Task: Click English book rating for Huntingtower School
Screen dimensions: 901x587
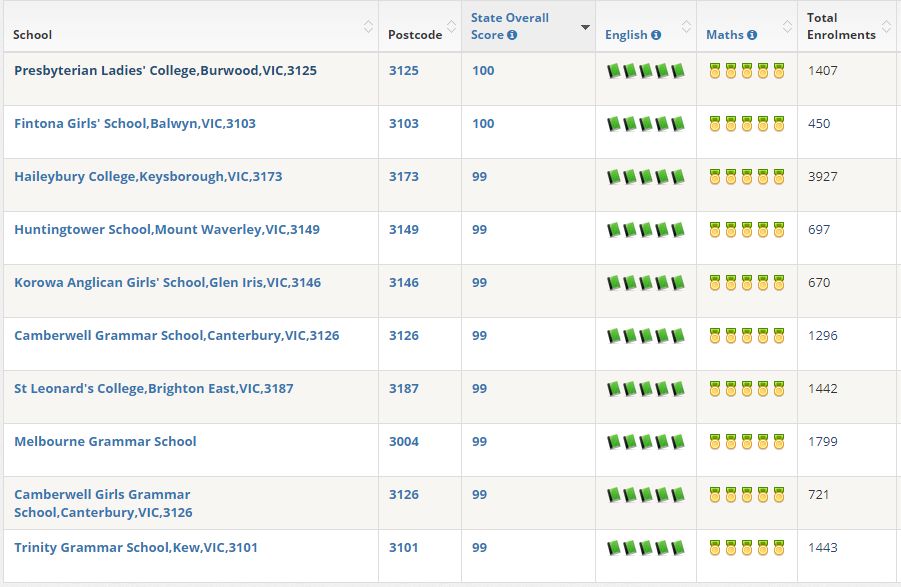Action: coord(646,230)
